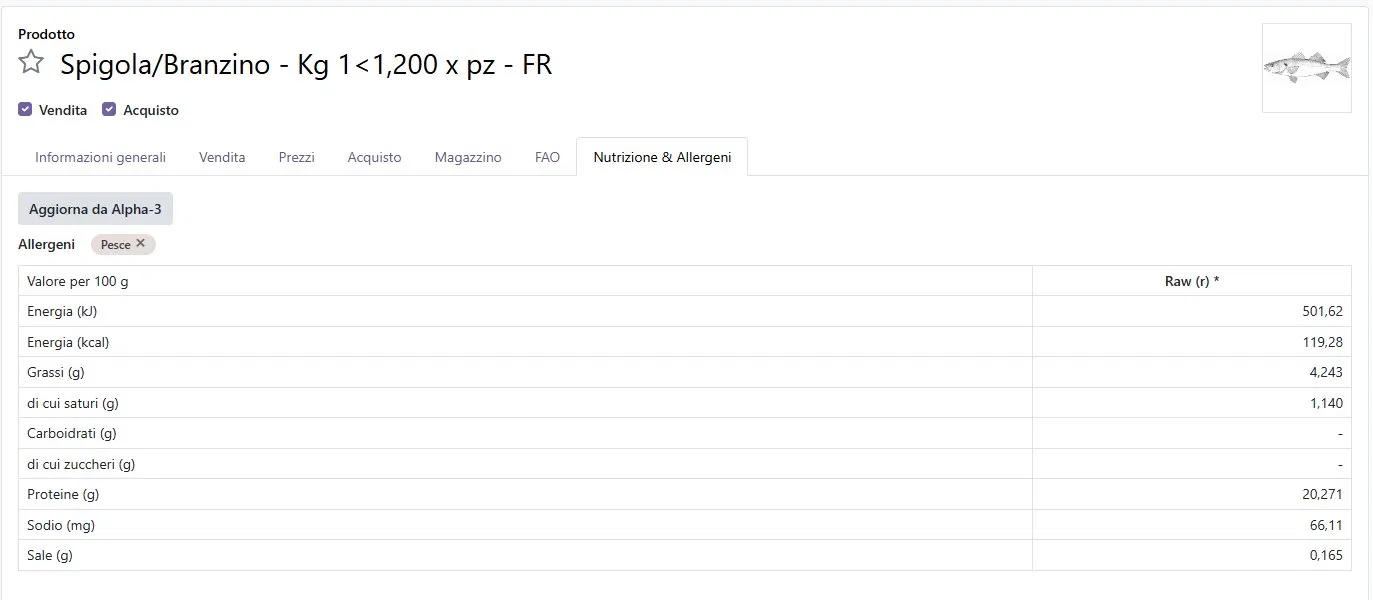Open the Acquisto tab

pos(374,157)
